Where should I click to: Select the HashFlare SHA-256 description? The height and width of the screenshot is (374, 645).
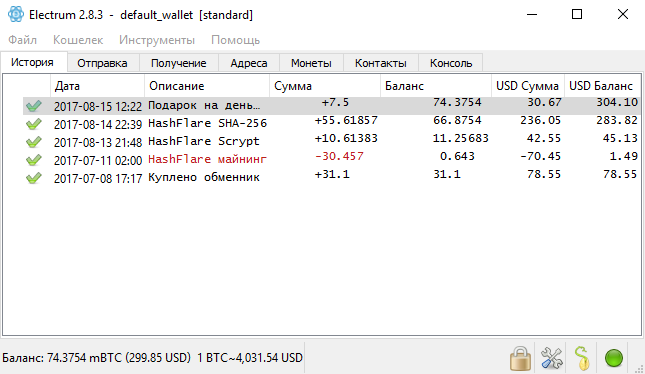point(207,123)
